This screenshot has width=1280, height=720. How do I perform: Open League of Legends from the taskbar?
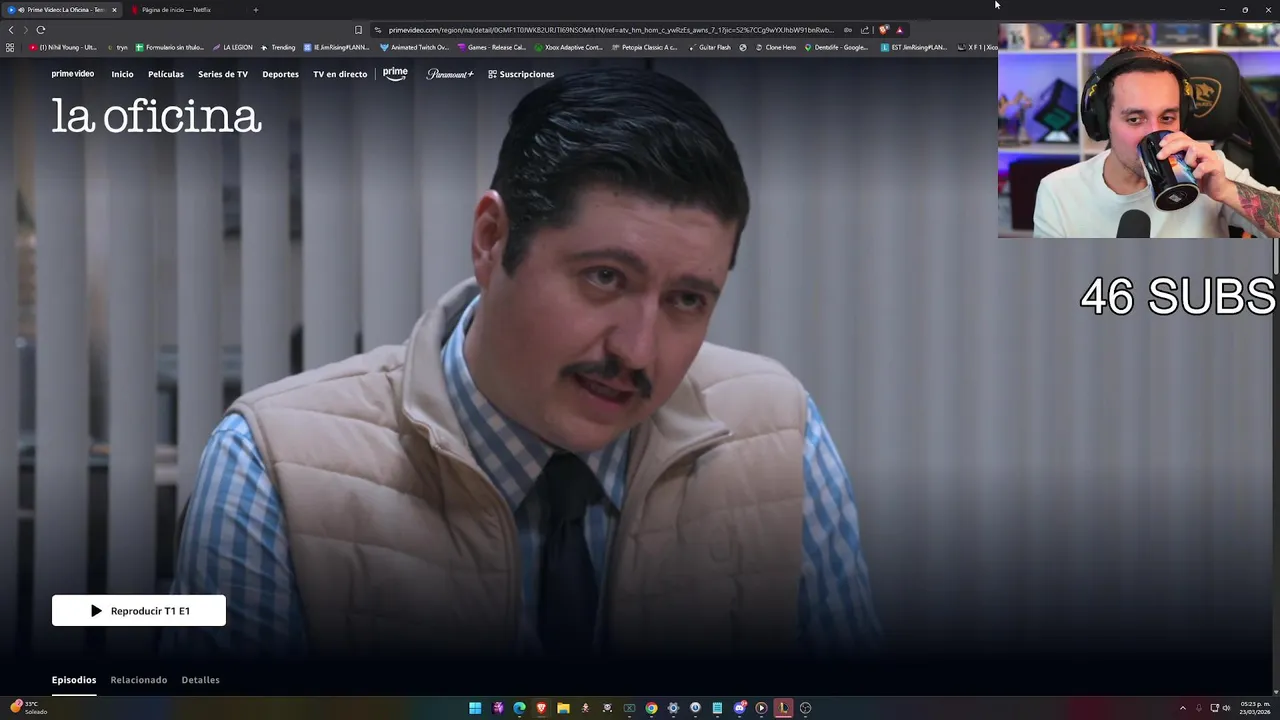coord(783,708)
